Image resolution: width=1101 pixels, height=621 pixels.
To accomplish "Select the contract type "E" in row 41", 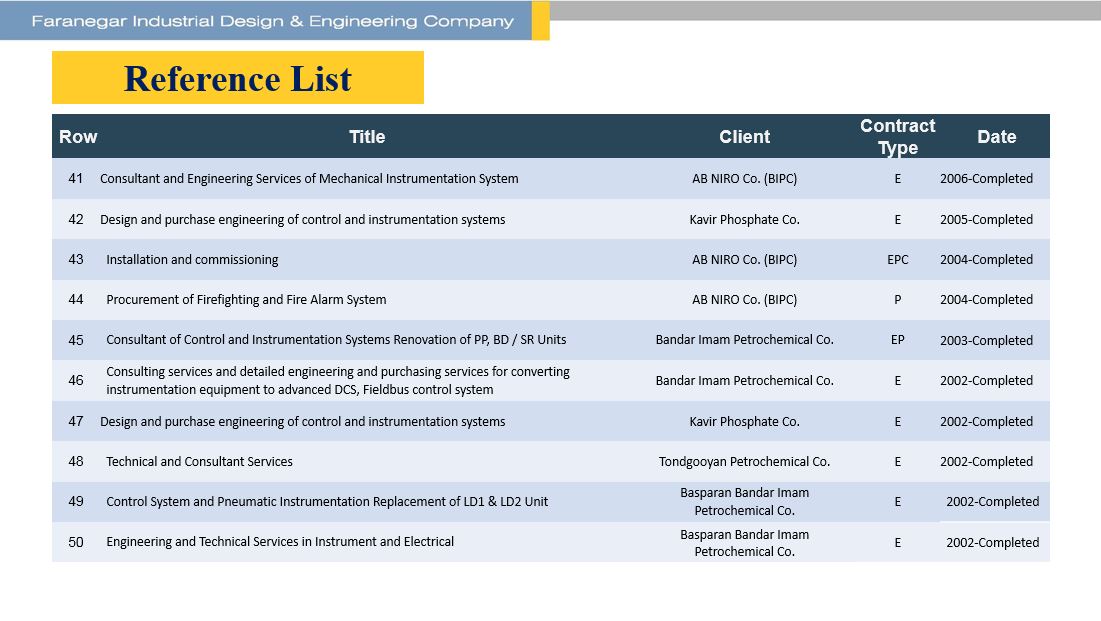I will coord(897,178).
